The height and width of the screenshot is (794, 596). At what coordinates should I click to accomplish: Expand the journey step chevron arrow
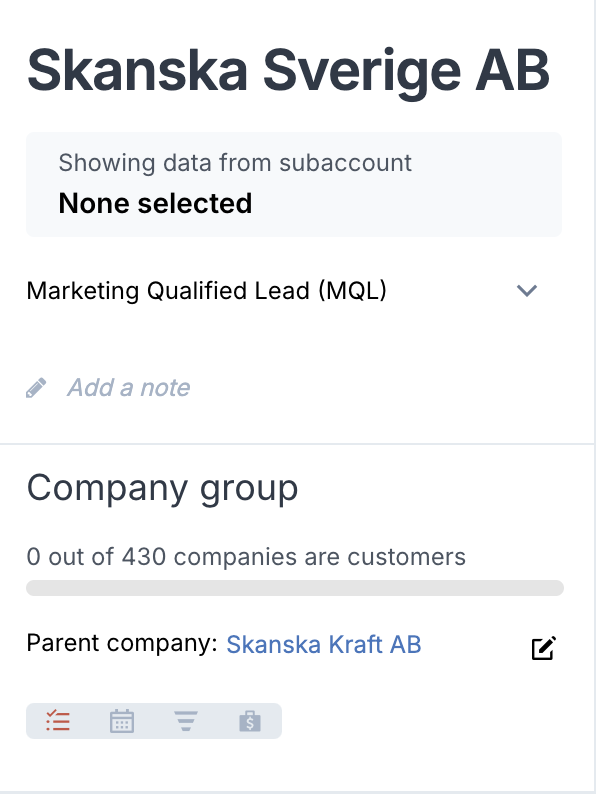527,291
